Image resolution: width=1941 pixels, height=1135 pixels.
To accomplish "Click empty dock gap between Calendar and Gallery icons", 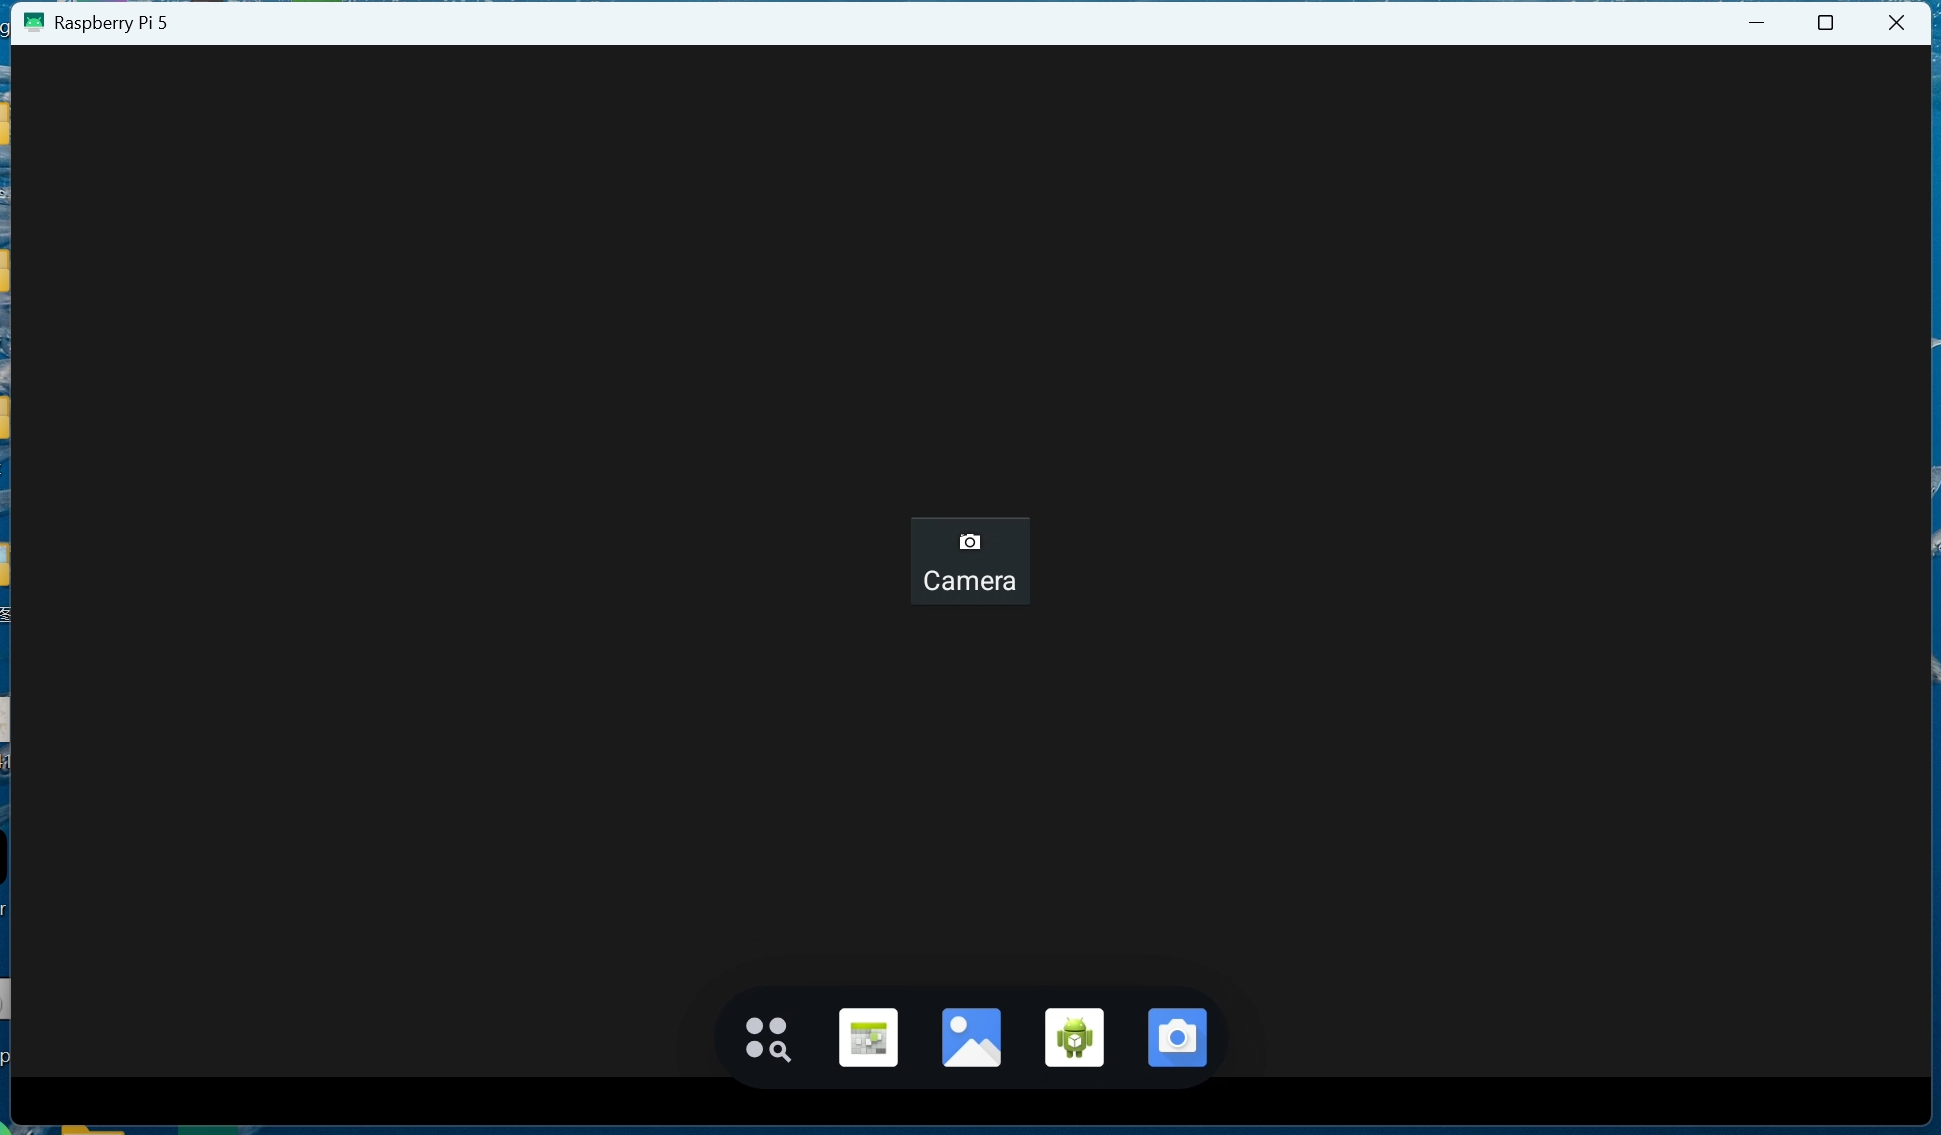I will [x=920, y=1038].
